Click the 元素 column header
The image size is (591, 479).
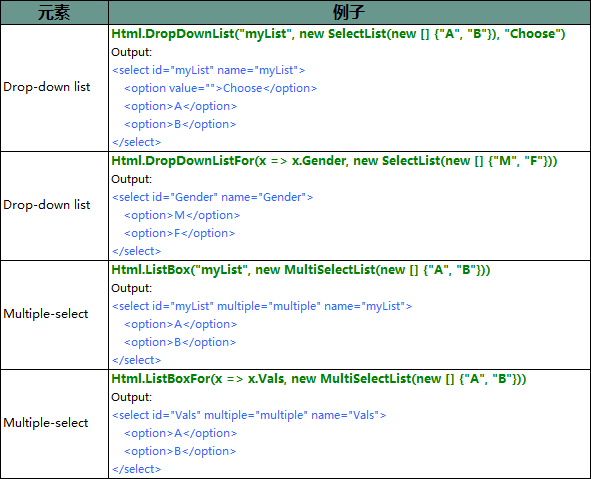[54, 12]
